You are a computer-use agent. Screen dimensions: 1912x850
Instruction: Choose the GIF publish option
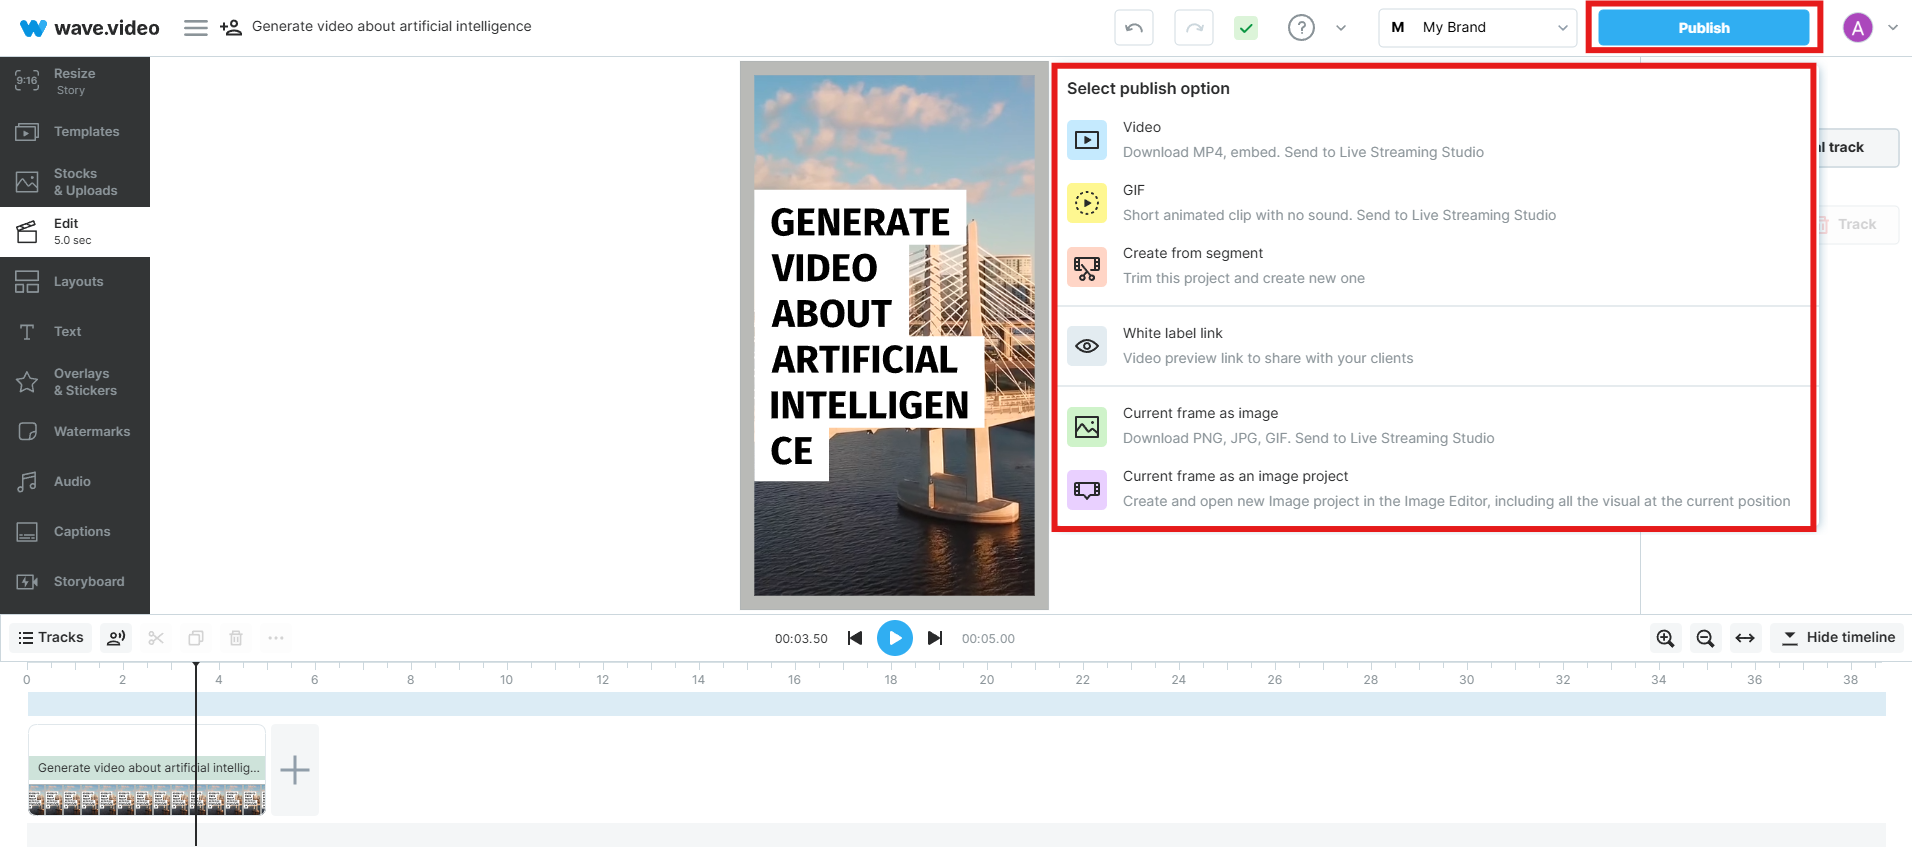click(x=1434, y=203)
